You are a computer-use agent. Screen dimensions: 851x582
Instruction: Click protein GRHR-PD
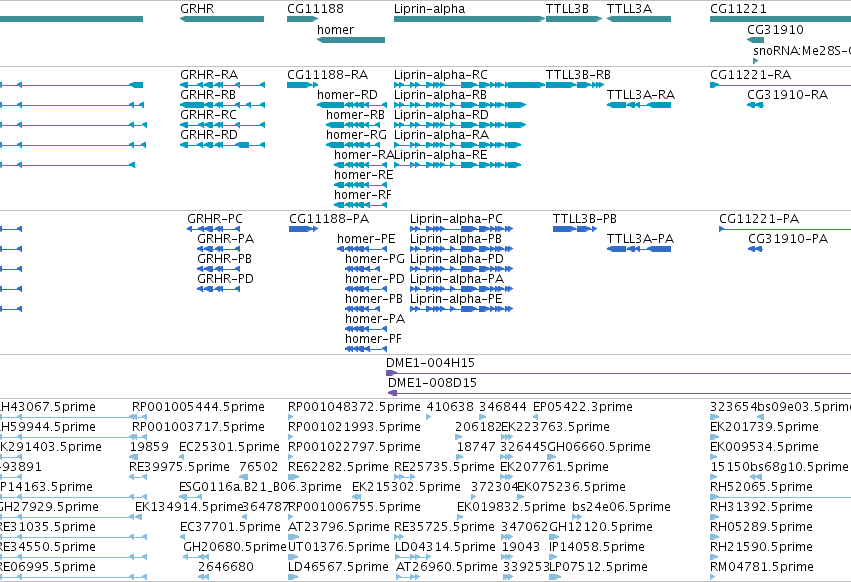[219, 289]
